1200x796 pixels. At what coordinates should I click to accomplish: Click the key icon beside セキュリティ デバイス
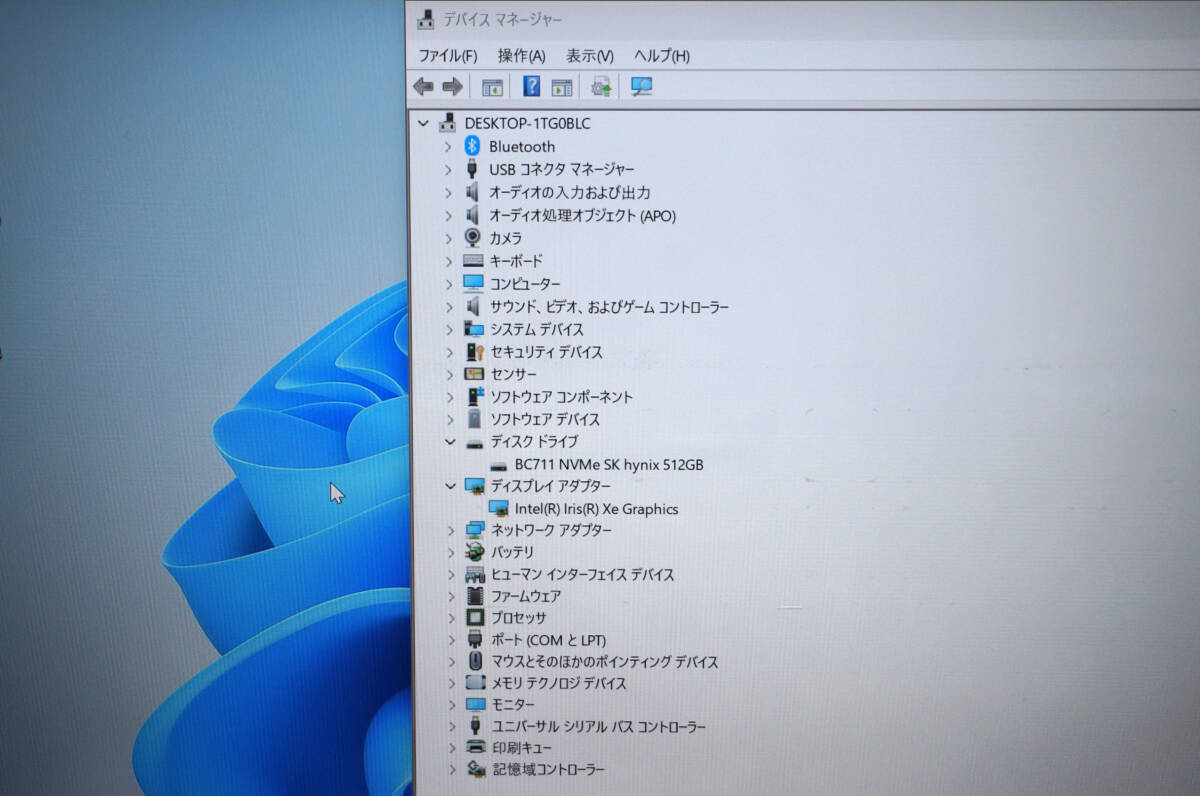pyautogui.click(x=475, y=352)
